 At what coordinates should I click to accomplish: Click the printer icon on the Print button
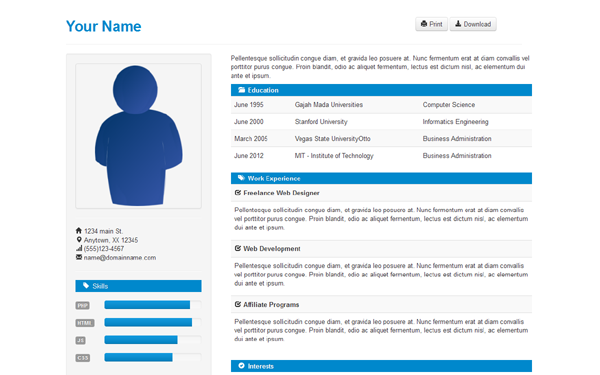424,24
